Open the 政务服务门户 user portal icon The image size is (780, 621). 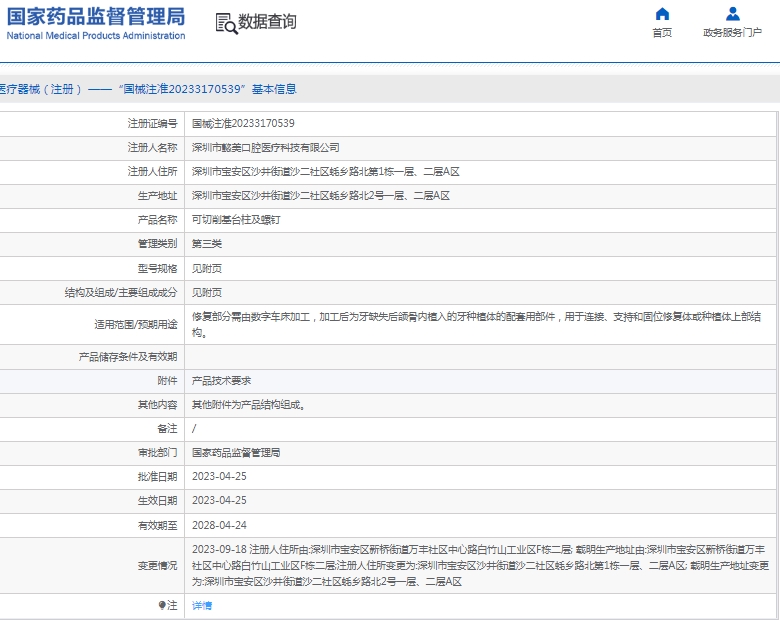[x=732, y=13]
